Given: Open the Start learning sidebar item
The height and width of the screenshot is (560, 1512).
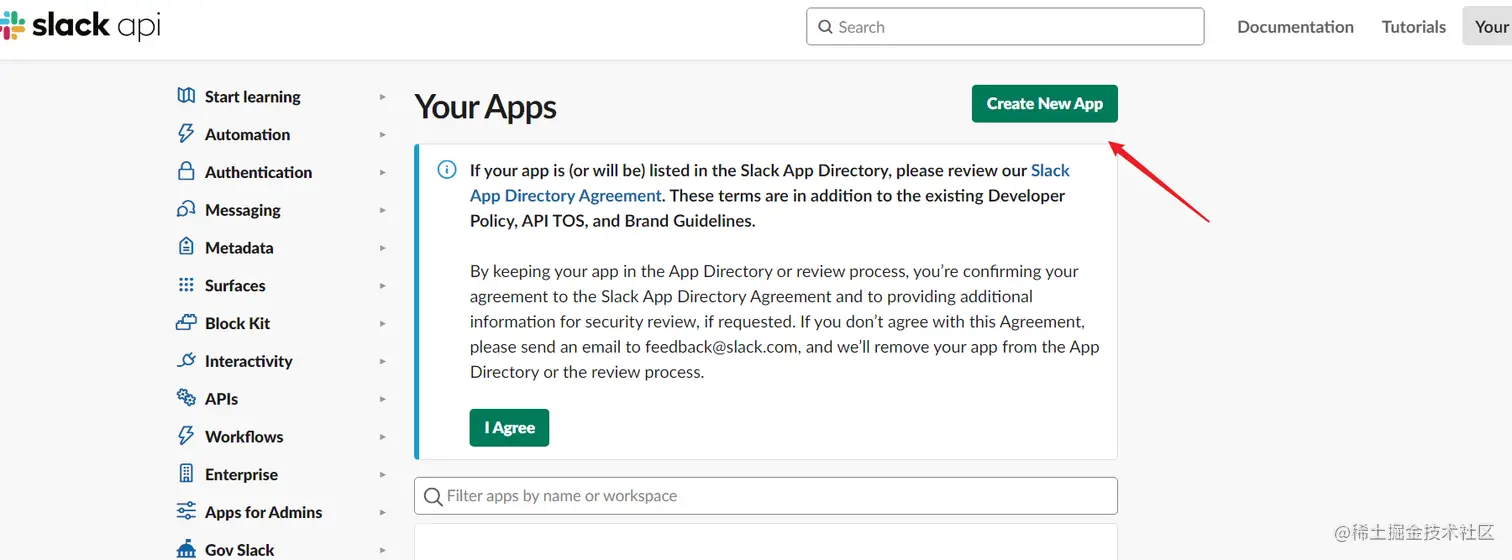Looking at the screenshot, I should click(x=252, y=97).
